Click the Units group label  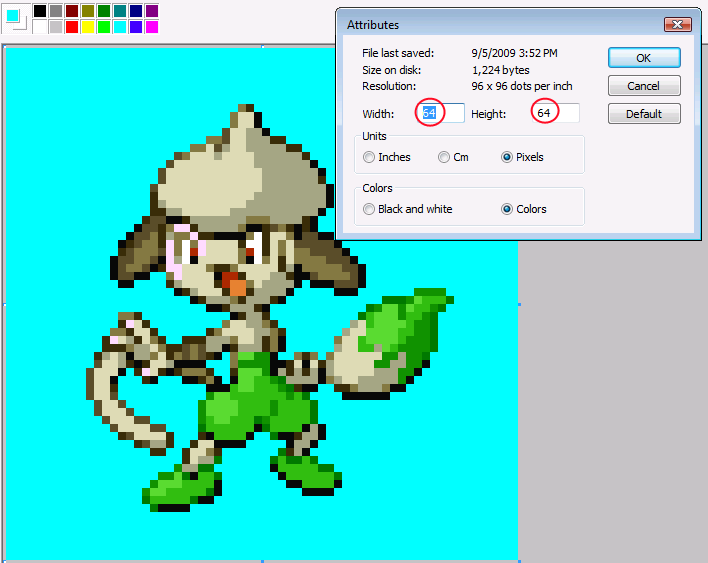(x=374, y=136)
